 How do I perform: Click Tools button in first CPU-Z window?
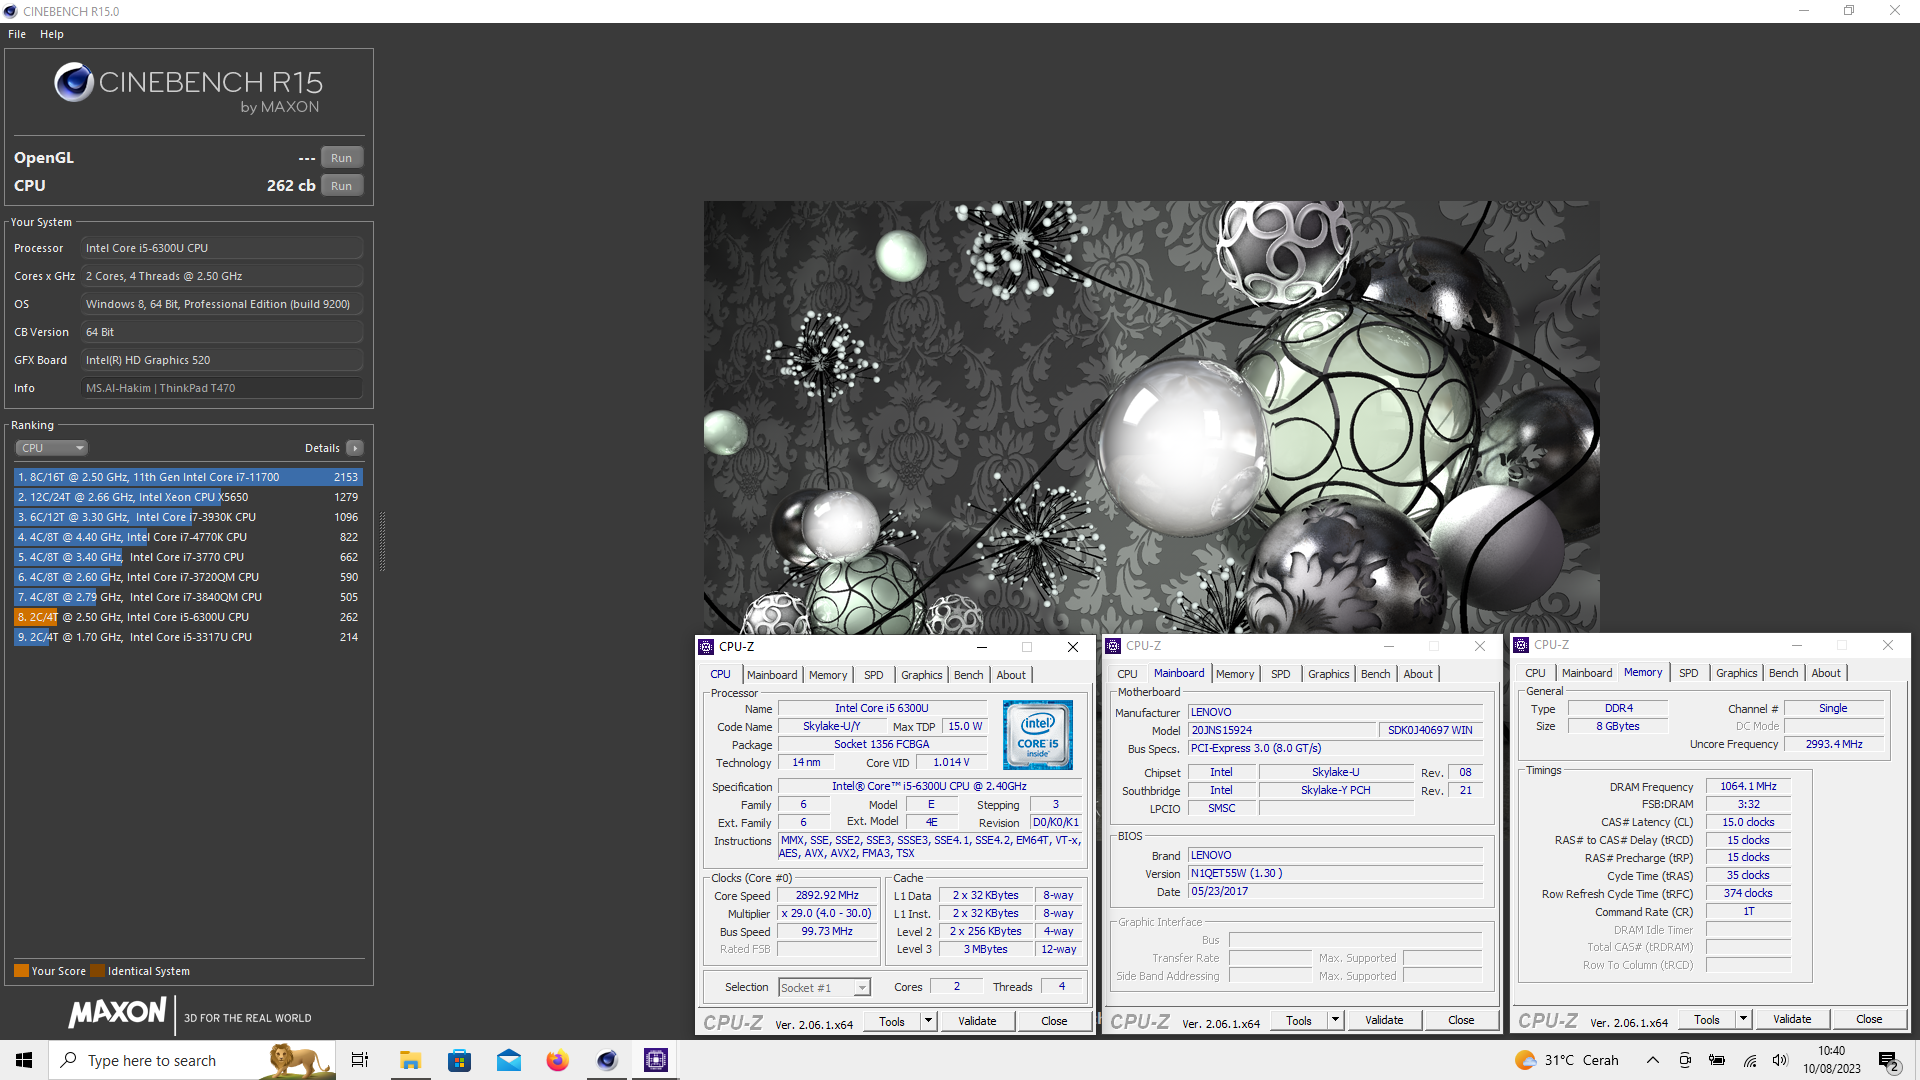(892, 1021)
